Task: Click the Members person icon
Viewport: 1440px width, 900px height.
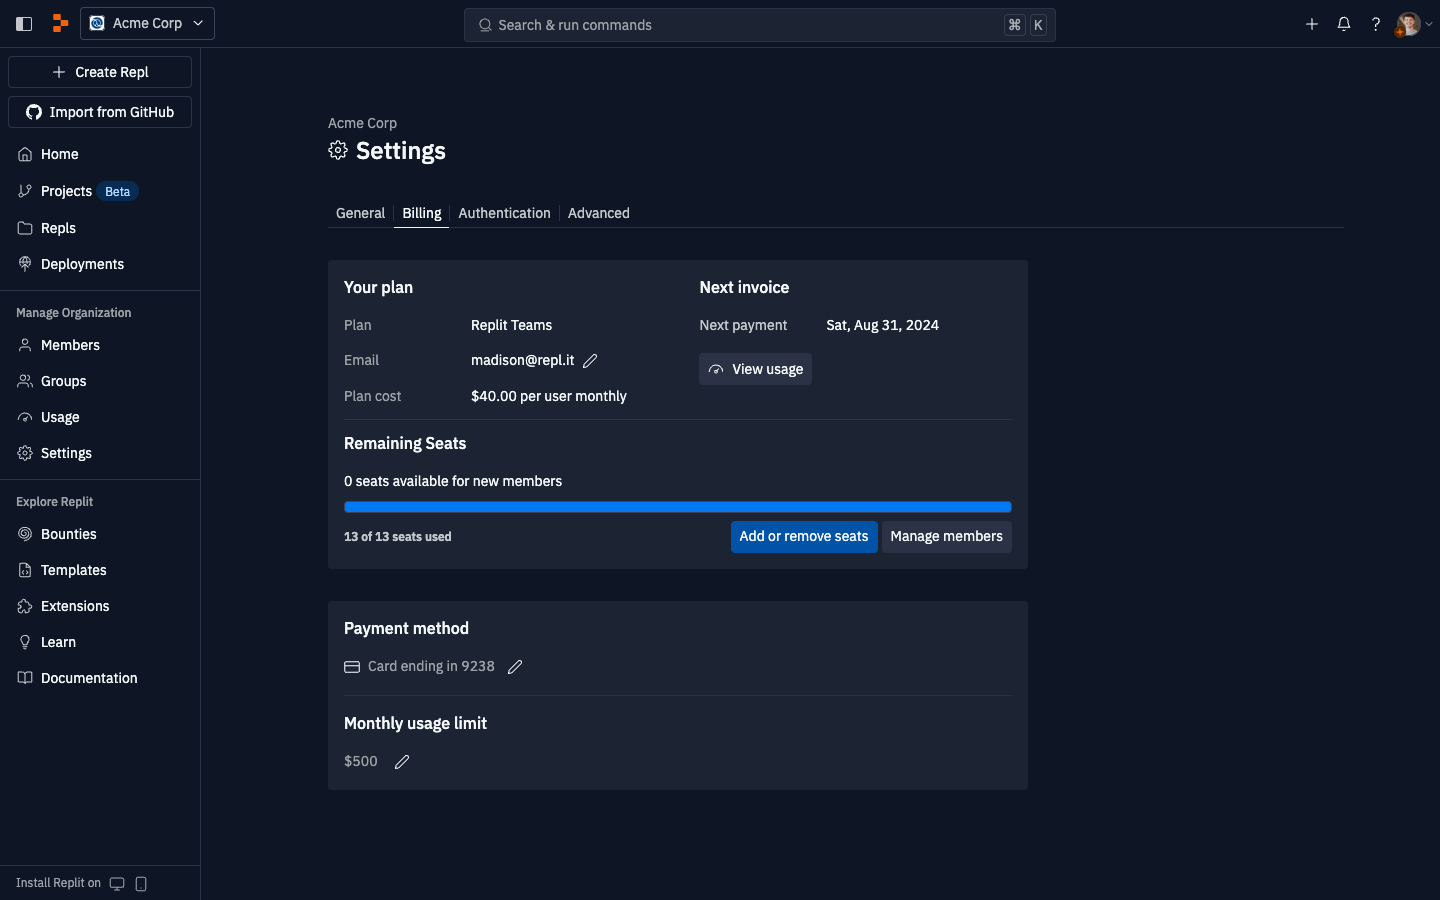Action: point(25,345)
